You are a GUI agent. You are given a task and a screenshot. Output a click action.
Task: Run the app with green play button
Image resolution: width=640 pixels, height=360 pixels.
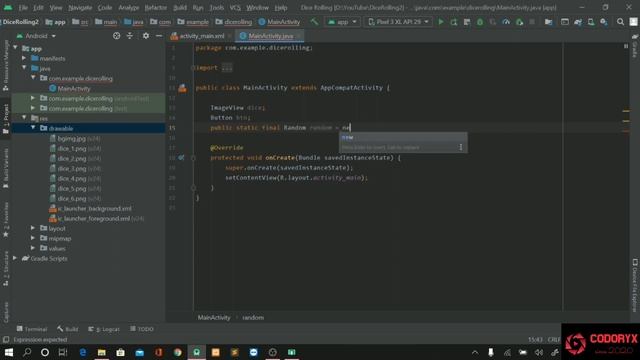point(441,22)
